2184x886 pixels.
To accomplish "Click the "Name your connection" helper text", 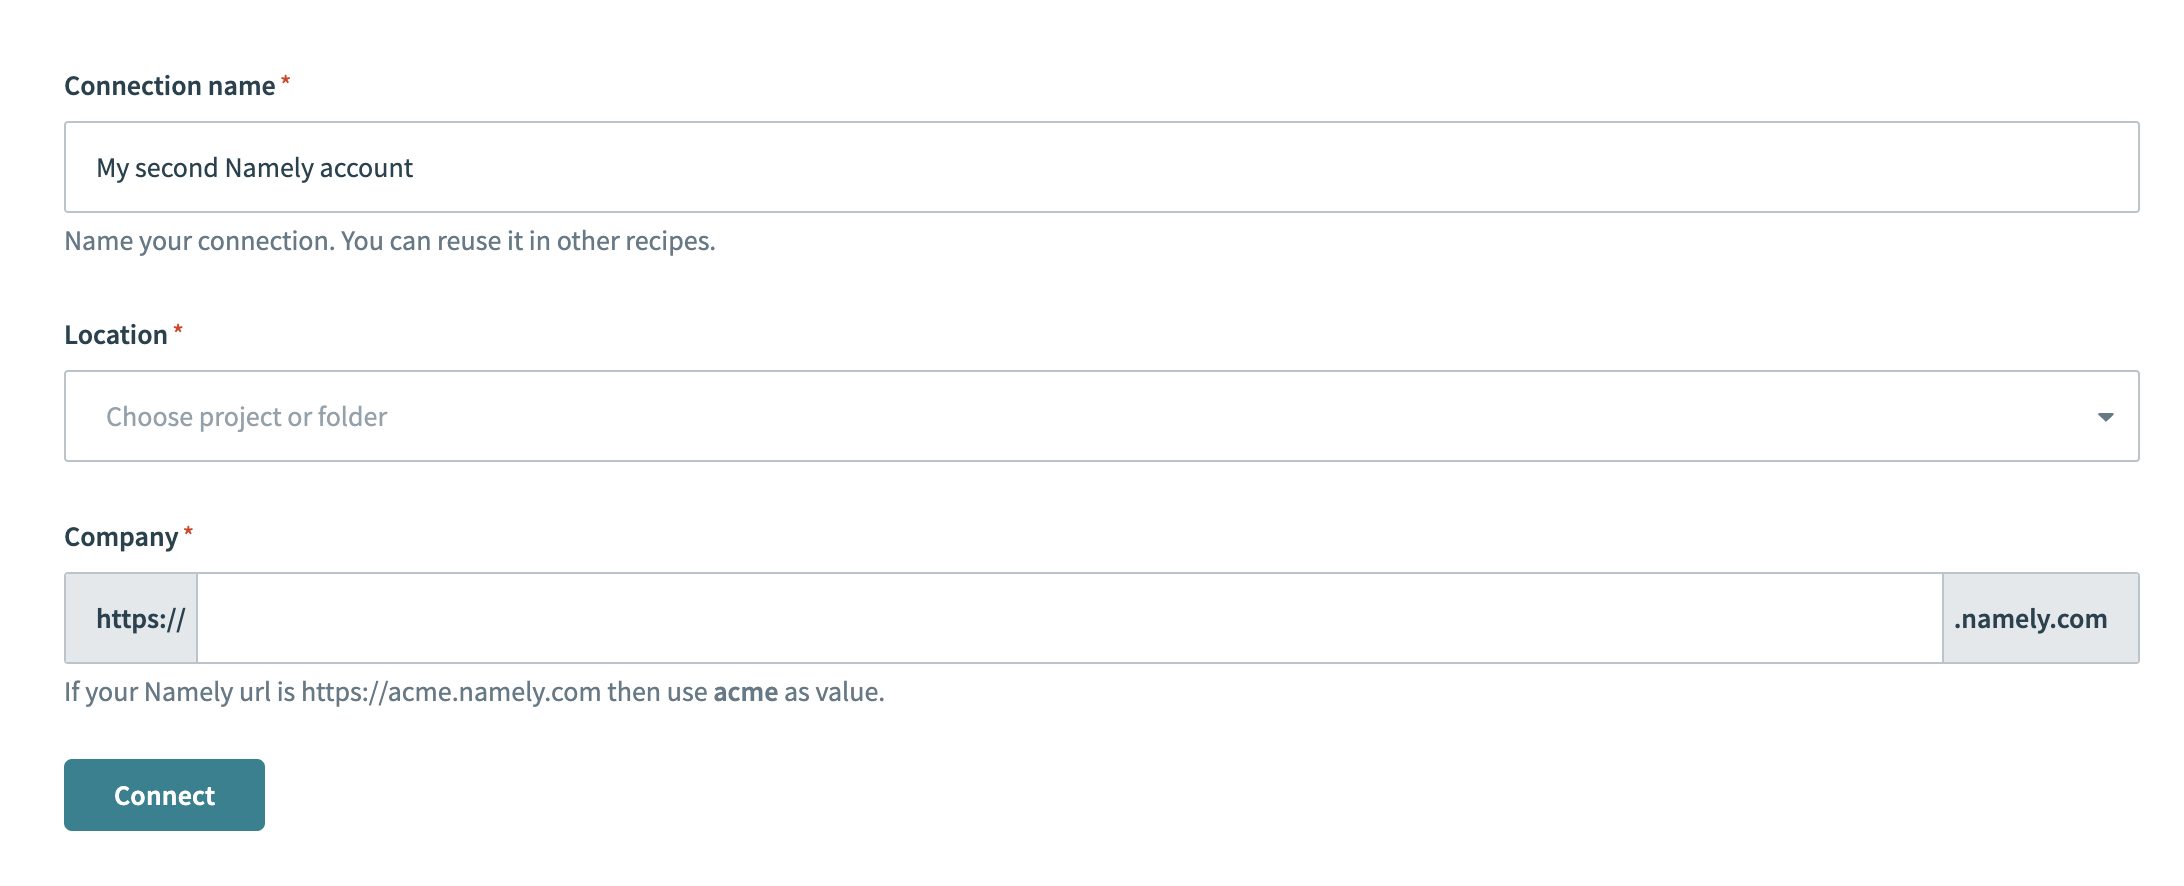I will 200,241.
